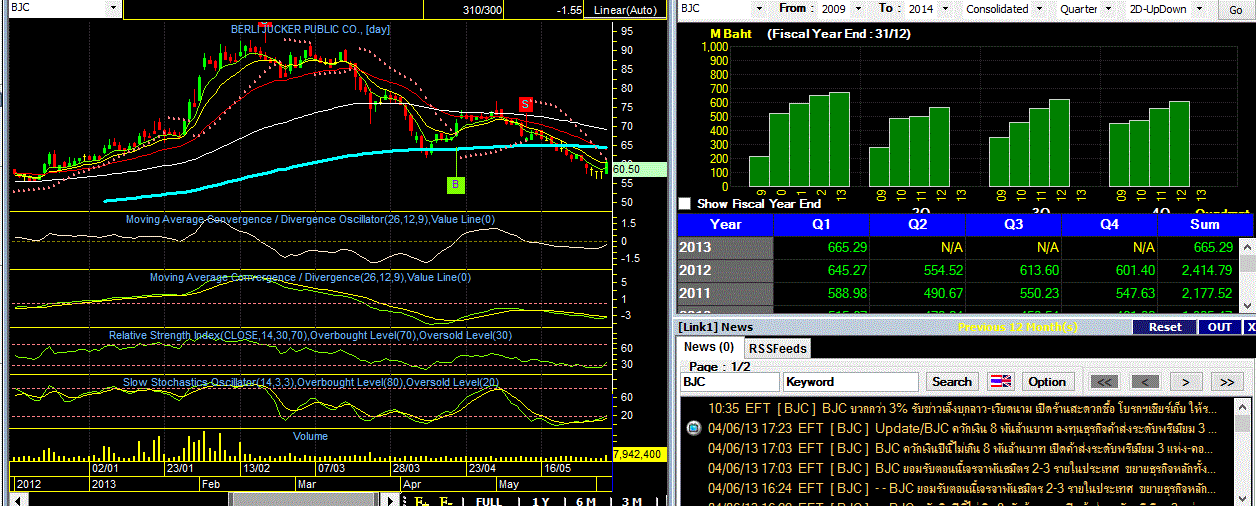Click the OUT button in news header

(1219, 327)
